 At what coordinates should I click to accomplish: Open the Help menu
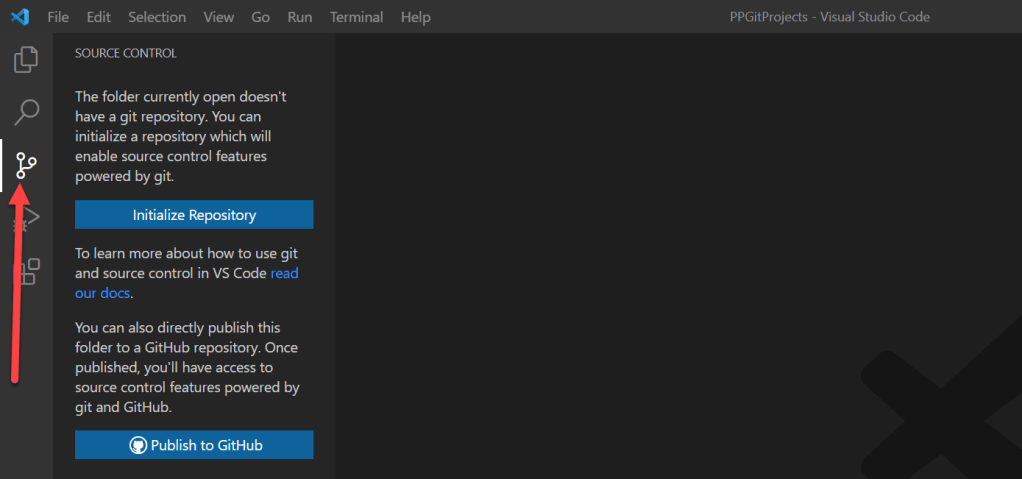coord(415,17)
